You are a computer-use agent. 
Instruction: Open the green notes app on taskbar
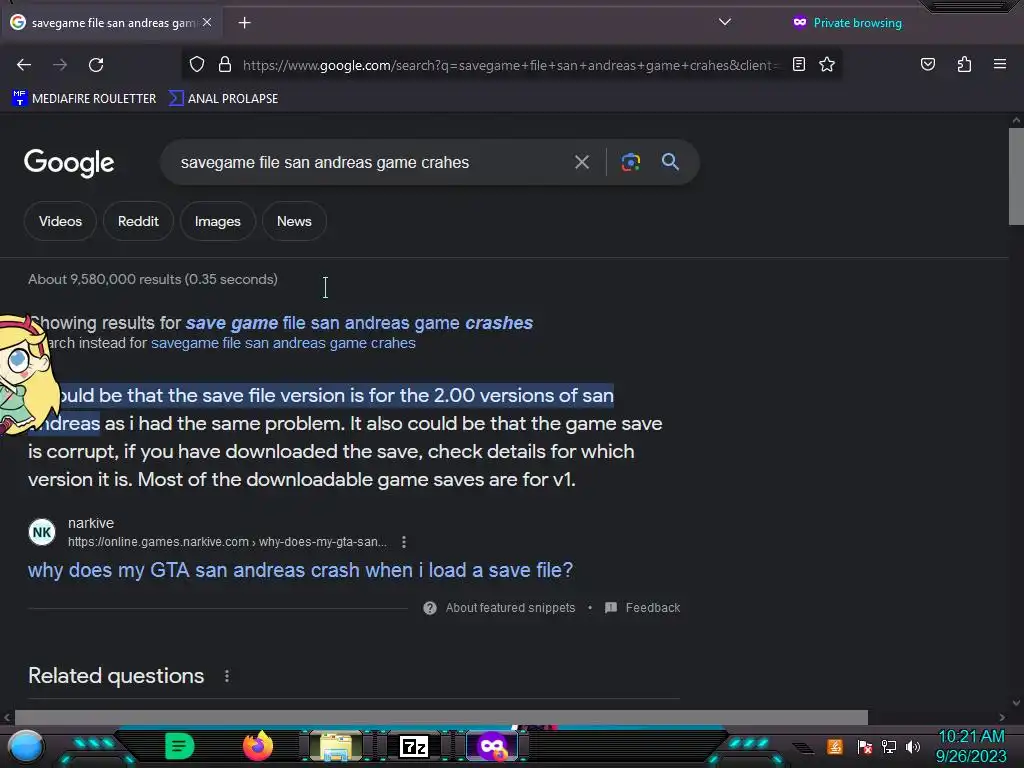[179, 746]
